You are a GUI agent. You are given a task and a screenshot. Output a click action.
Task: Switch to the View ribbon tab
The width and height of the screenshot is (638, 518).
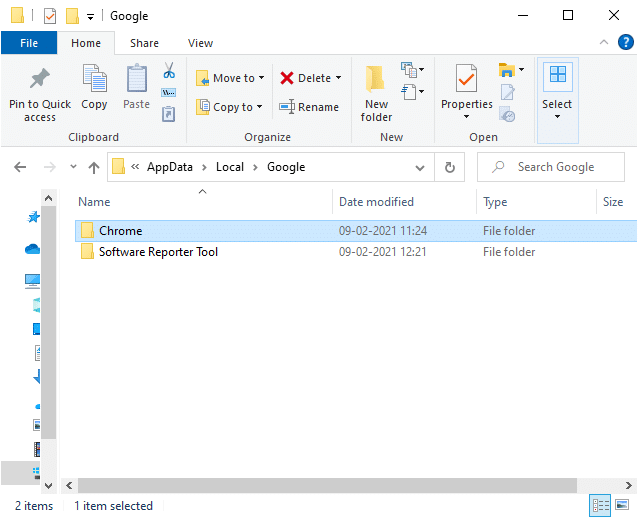click(200, 43)
